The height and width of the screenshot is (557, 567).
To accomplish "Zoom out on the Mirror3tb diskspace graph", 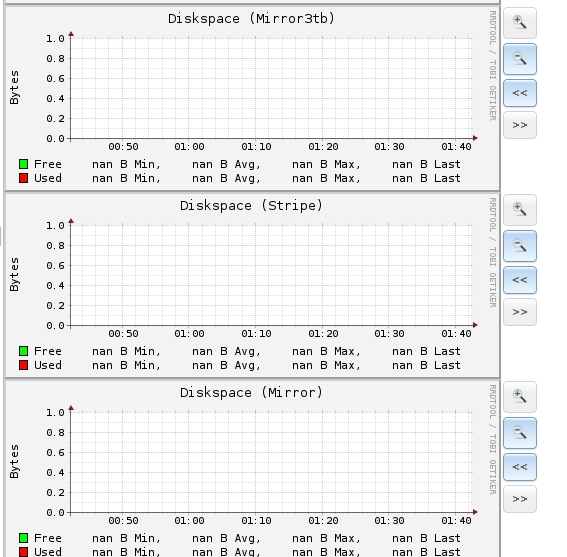I will click(520, 59).
